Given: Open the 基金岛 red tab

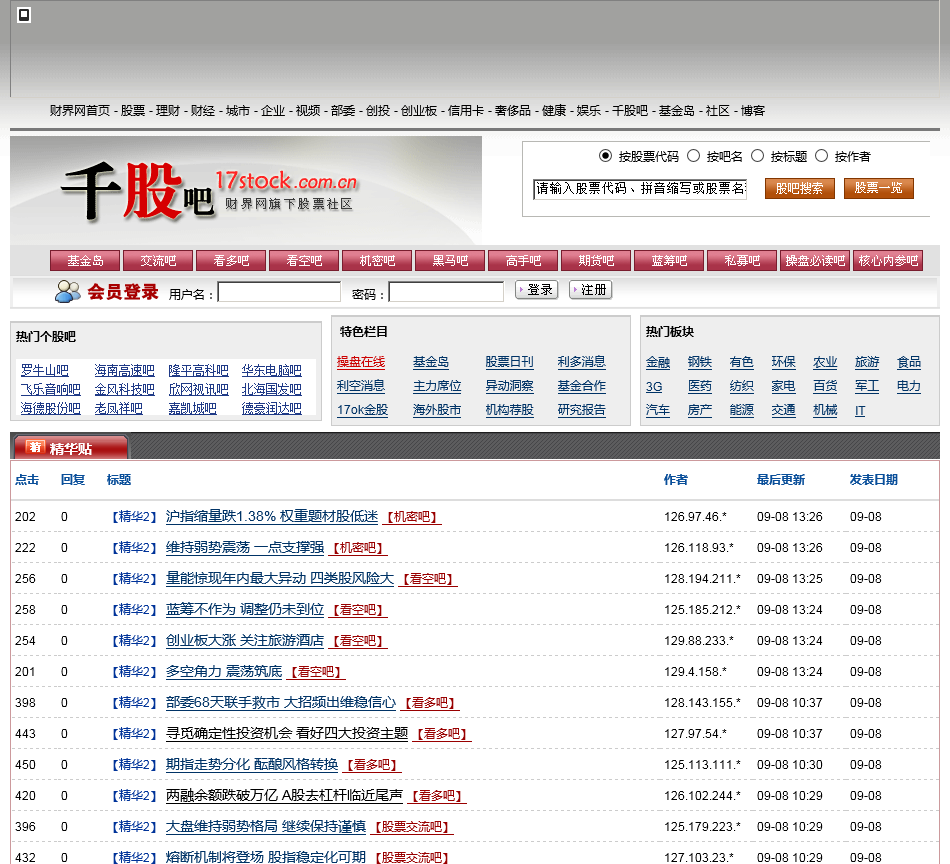Looking at the screenshot, I should click(85, 261).
